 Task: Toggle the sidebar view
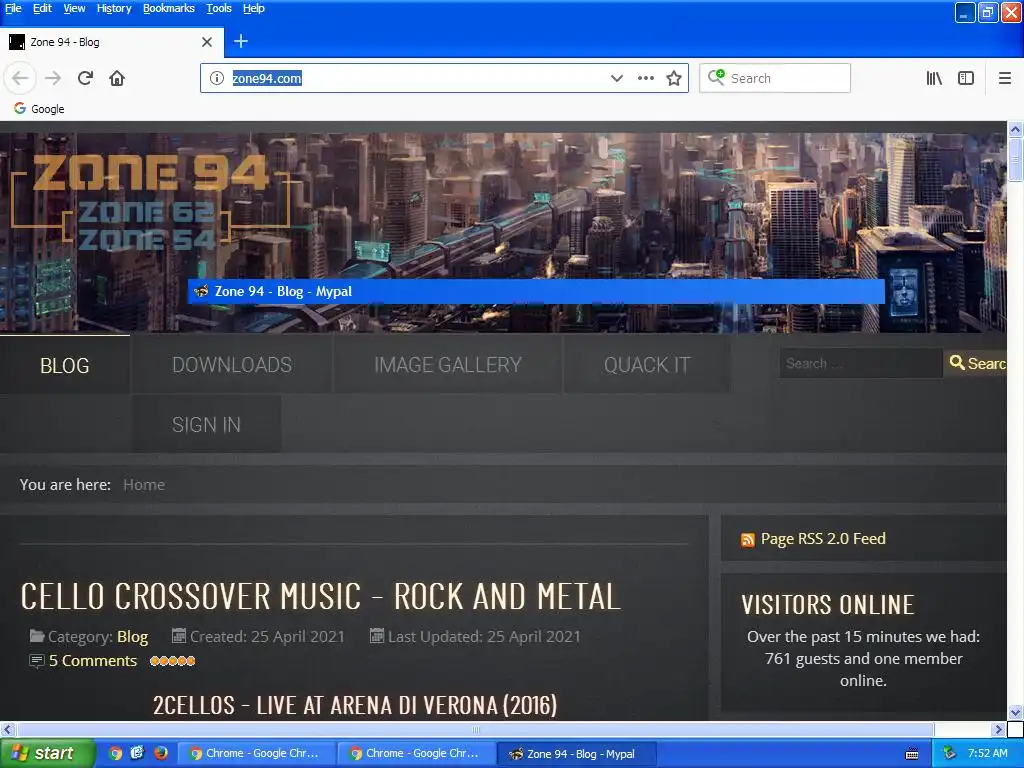966,78
